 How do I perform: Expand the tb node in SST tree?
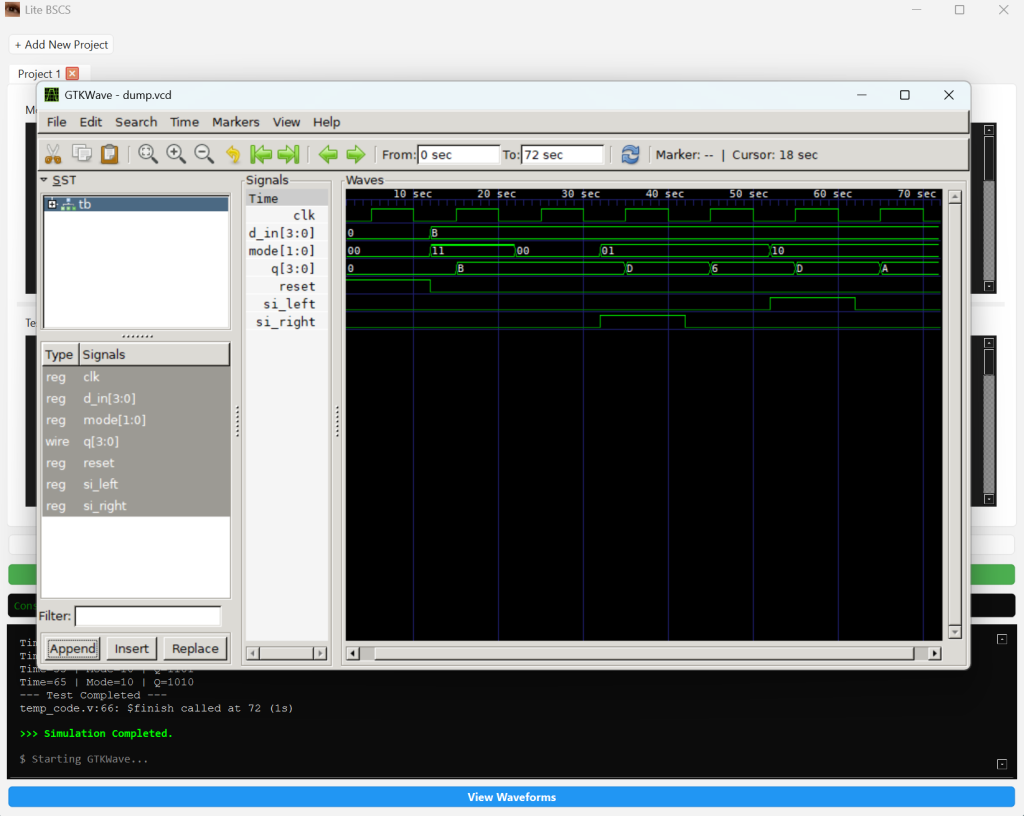click(x=52, y=204)
